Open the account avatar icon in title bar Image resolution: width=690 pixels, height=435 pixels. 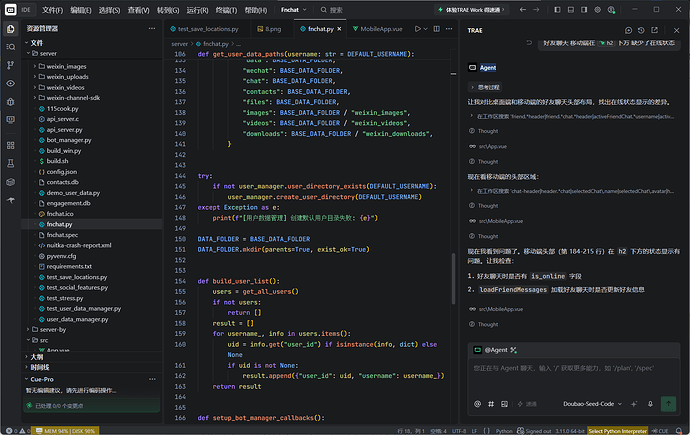(611, 10)
